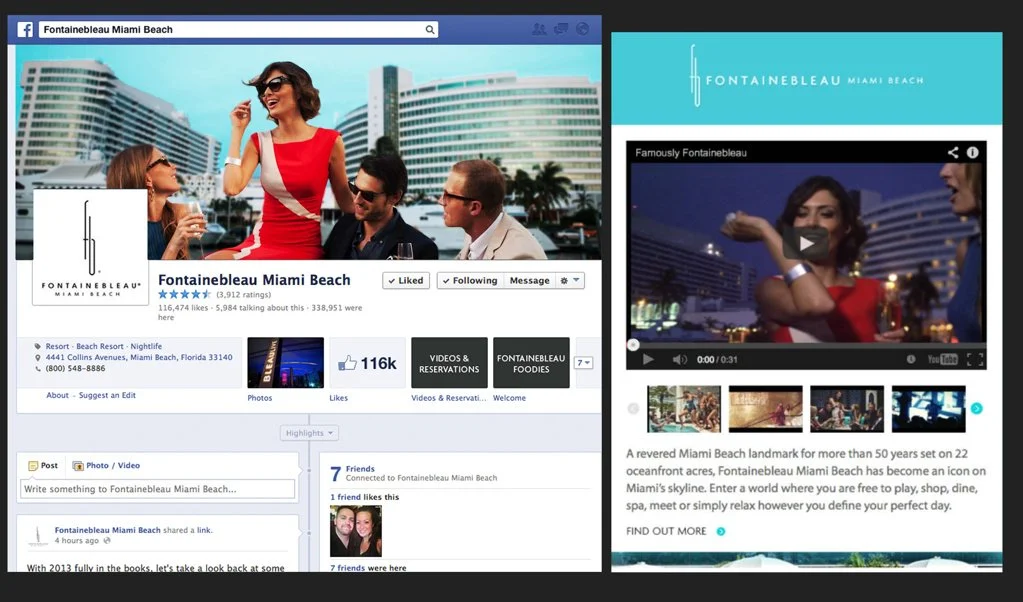Click FIND OUT MORE link
This screenshot has height=602, width=1023.
(666, 531)
